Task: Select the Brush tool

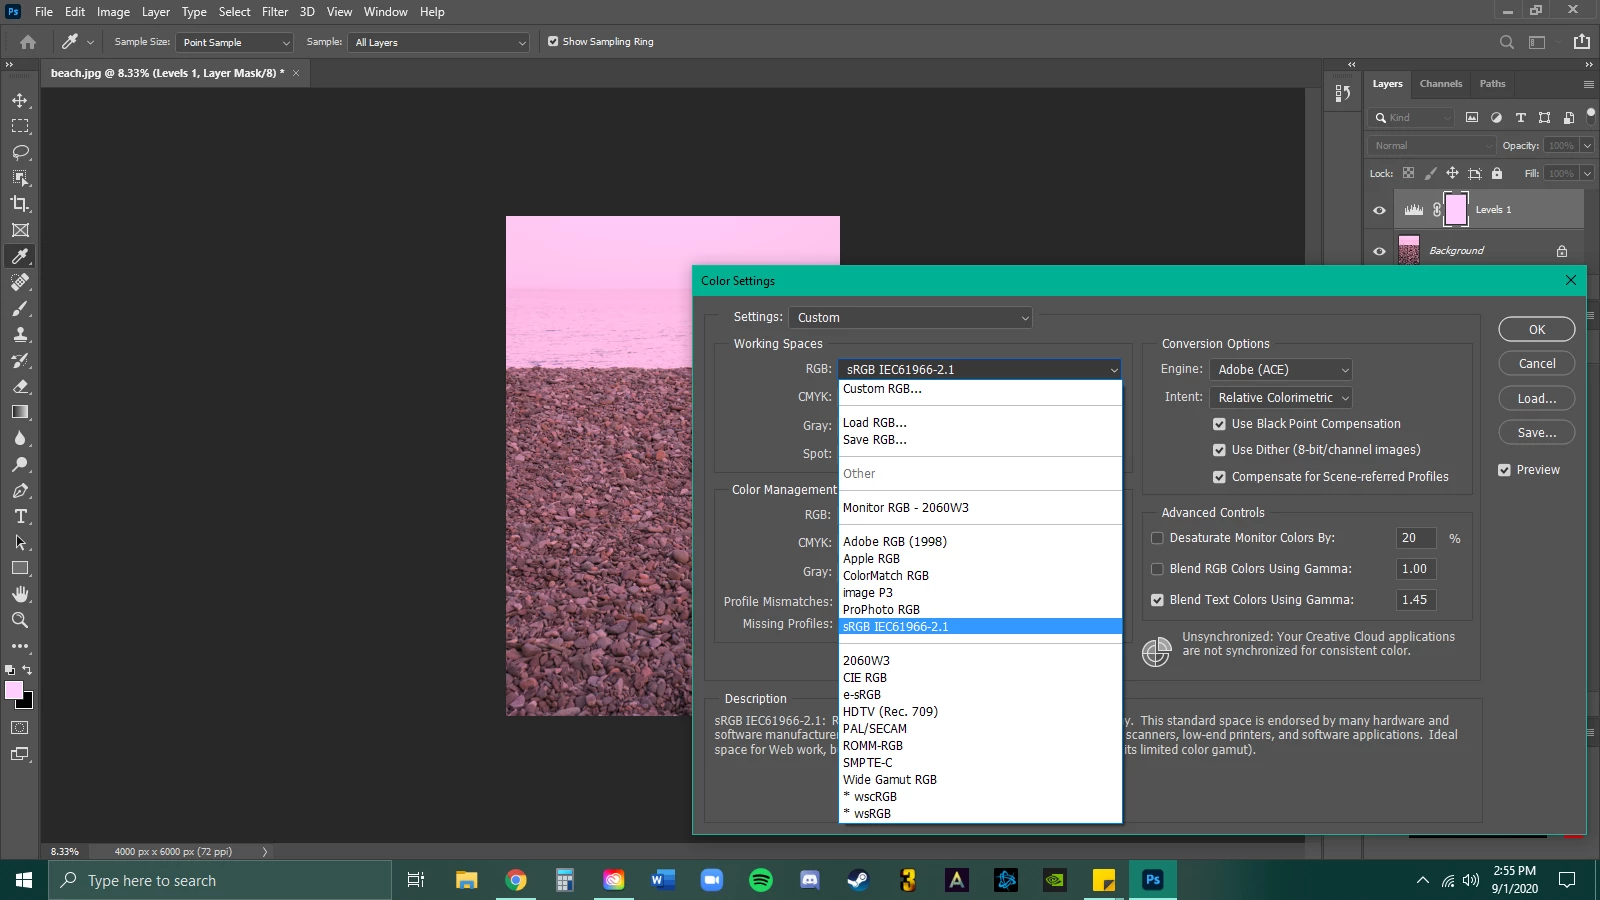Action: 20,308
